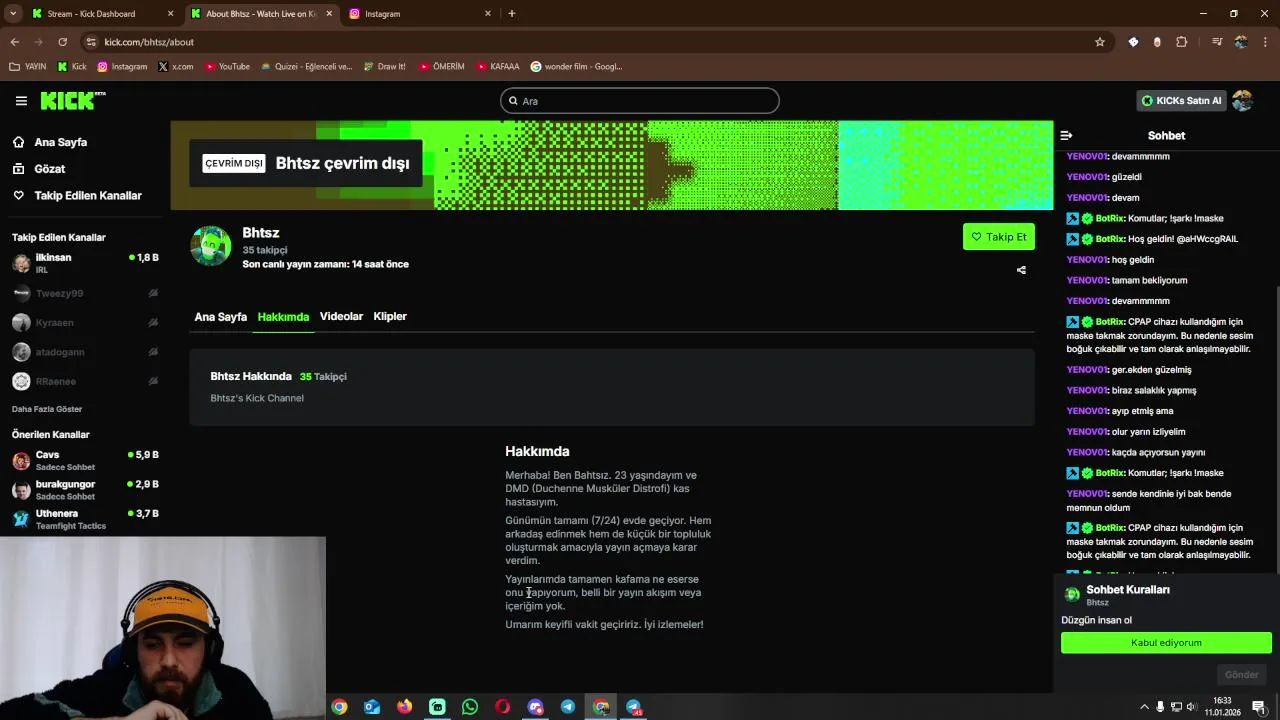Open new browser tab plus button
This screenshot has height=720, width=1280.
511,13
